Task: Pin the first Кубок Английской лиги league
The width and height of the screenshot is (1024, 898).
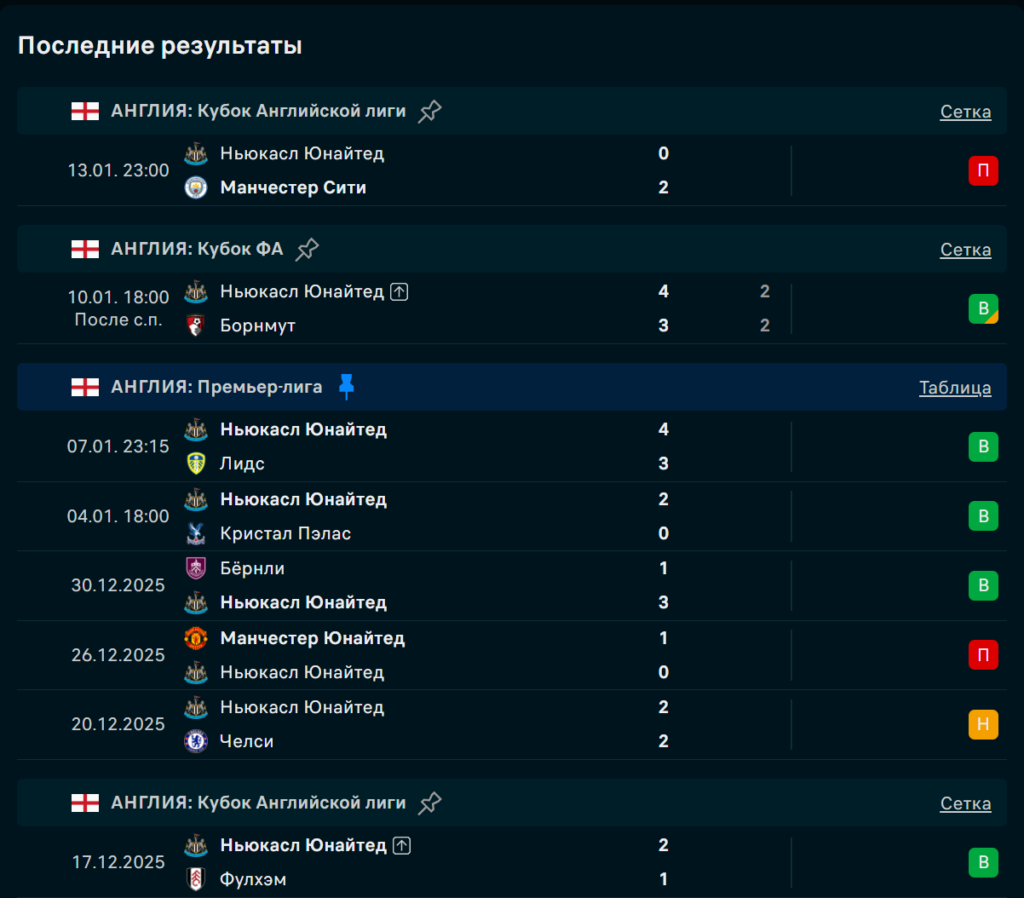Action: click(x=430, y=111)
